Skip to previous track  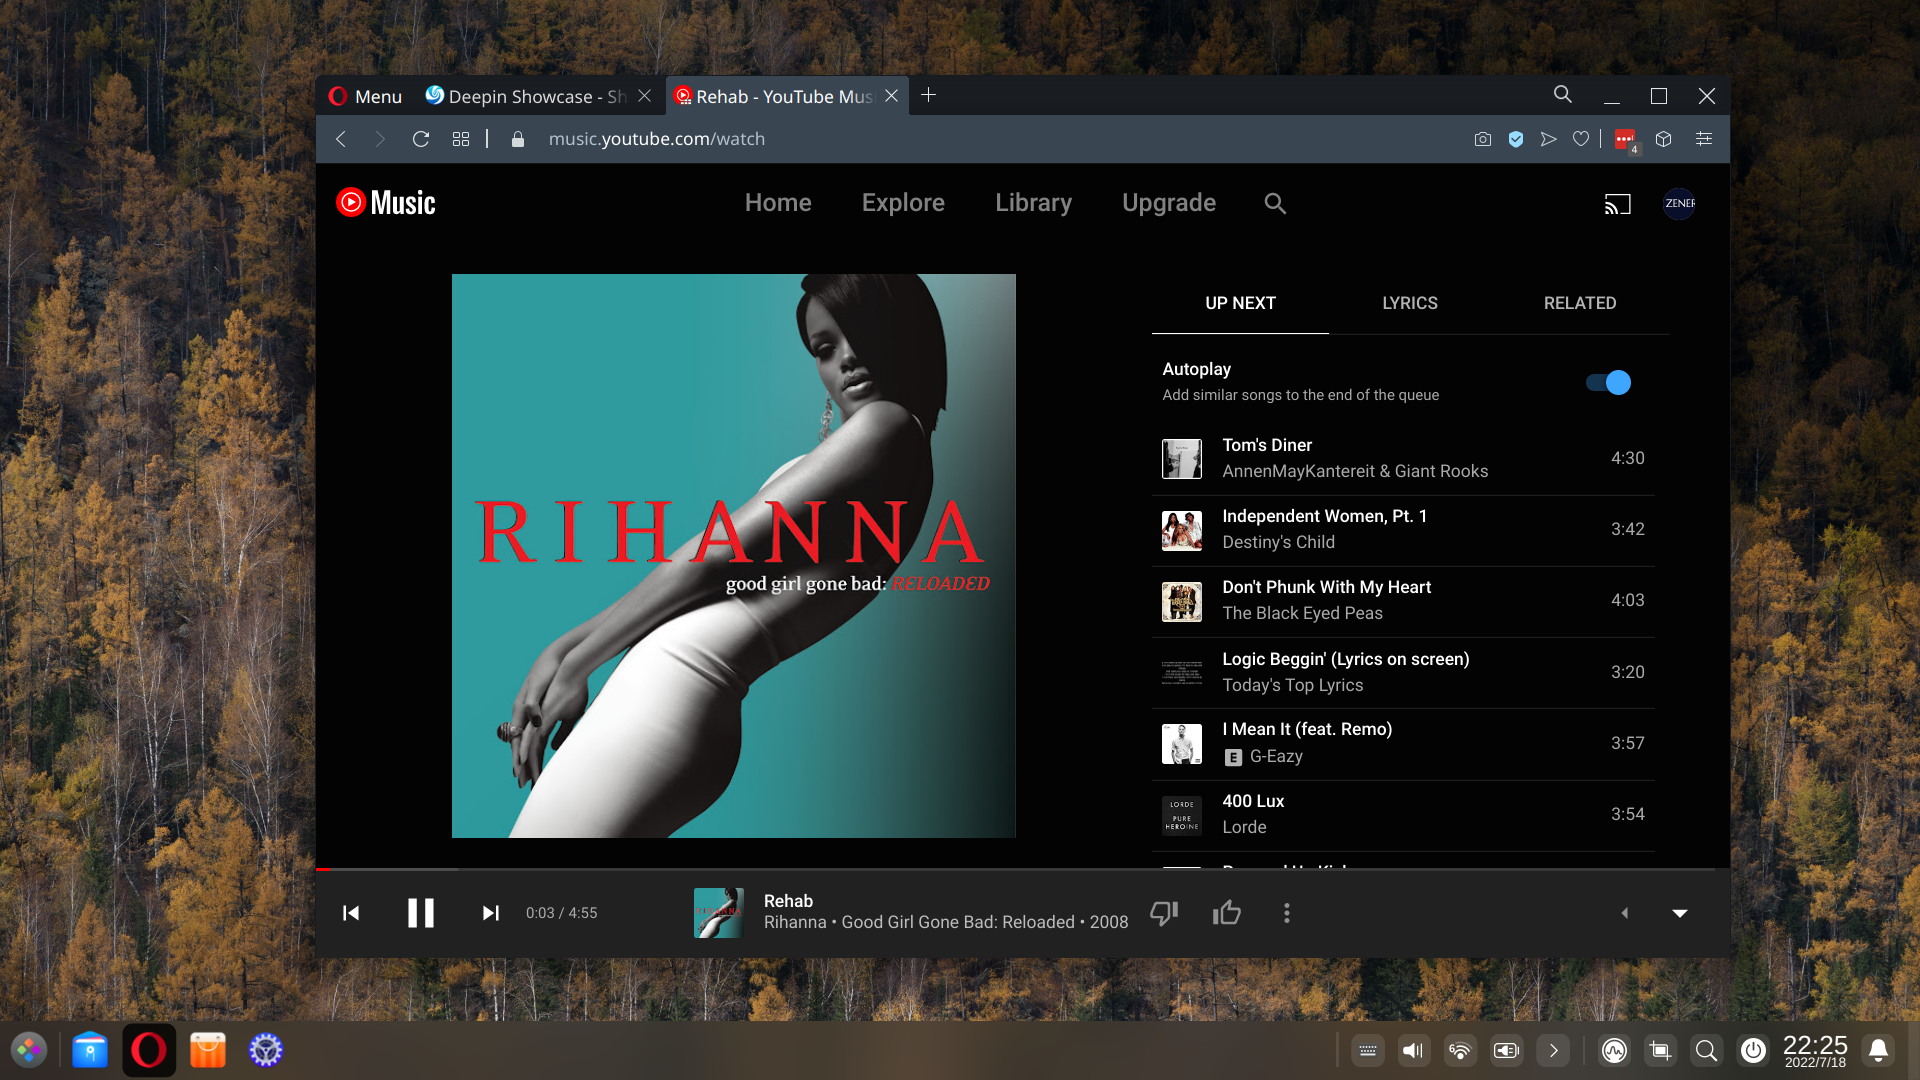coord(351,913)
